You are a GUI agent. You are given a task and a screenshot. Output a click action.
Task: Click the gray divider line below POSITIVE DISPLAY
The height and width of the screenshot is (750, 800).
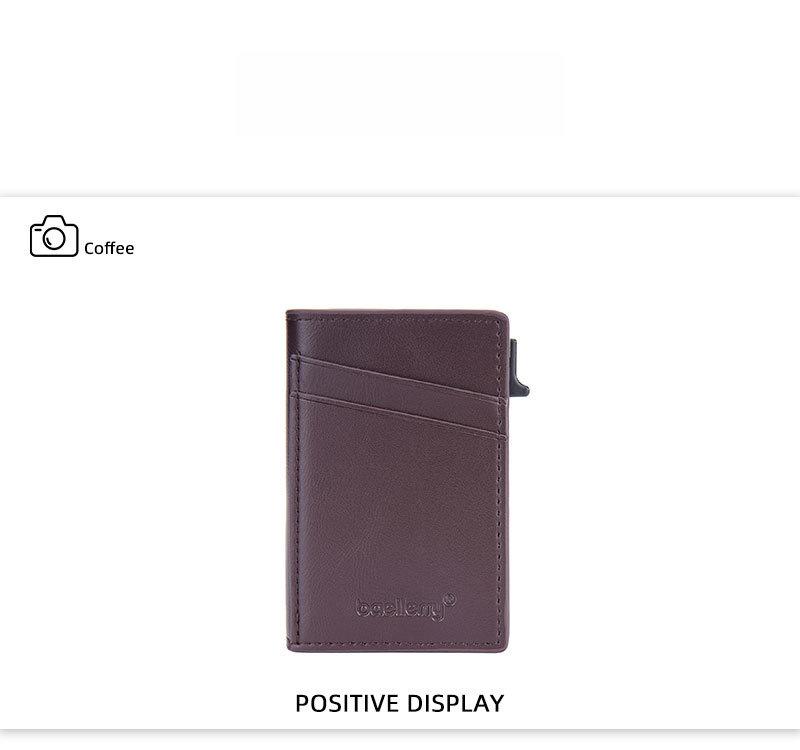(400, 731)
